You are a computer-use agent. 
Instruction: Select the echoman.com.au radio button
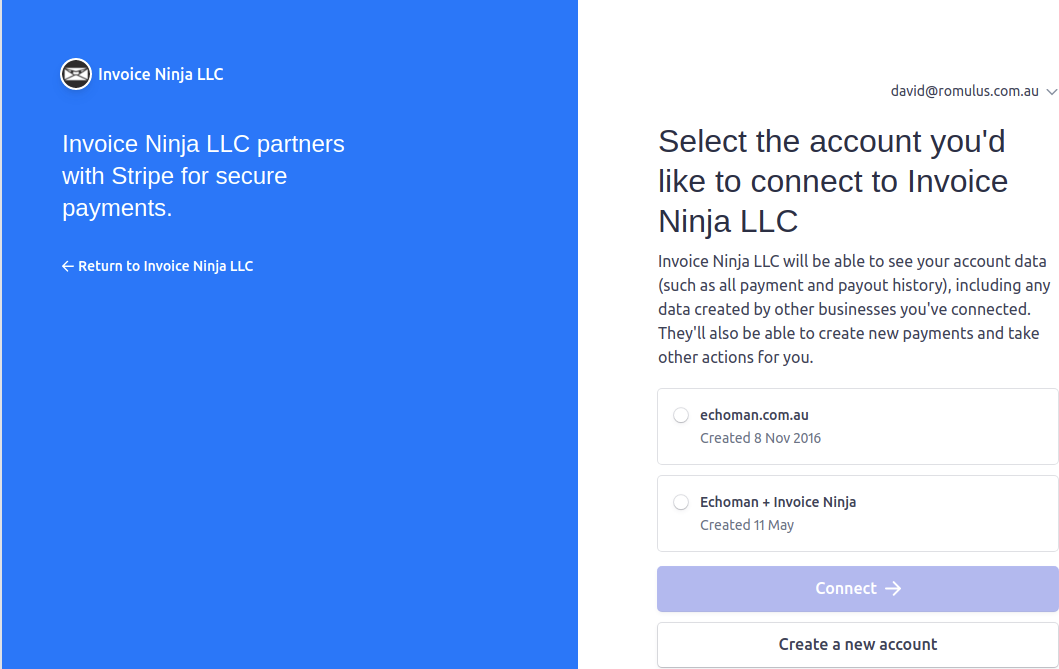pos(681,415)
